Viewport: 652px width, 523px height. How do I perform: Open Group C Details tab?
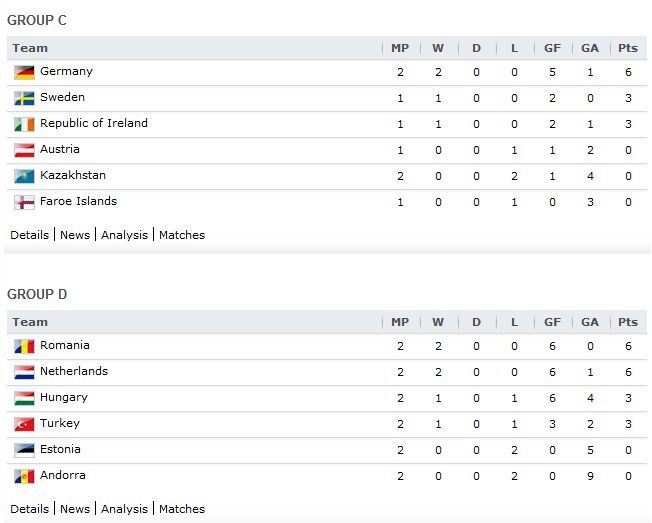(30, 235)
